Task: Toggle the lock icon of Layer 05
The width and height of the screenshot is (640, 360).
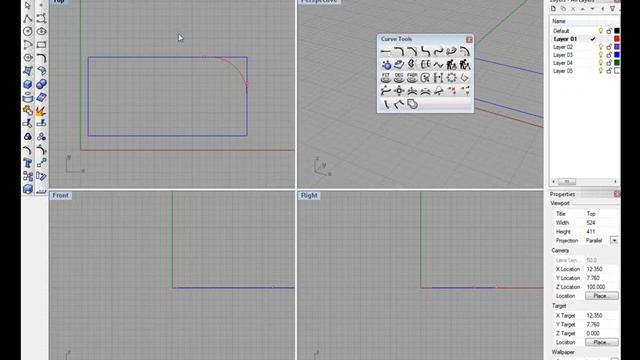Action: pyautogui.click(x=609, y=71)
